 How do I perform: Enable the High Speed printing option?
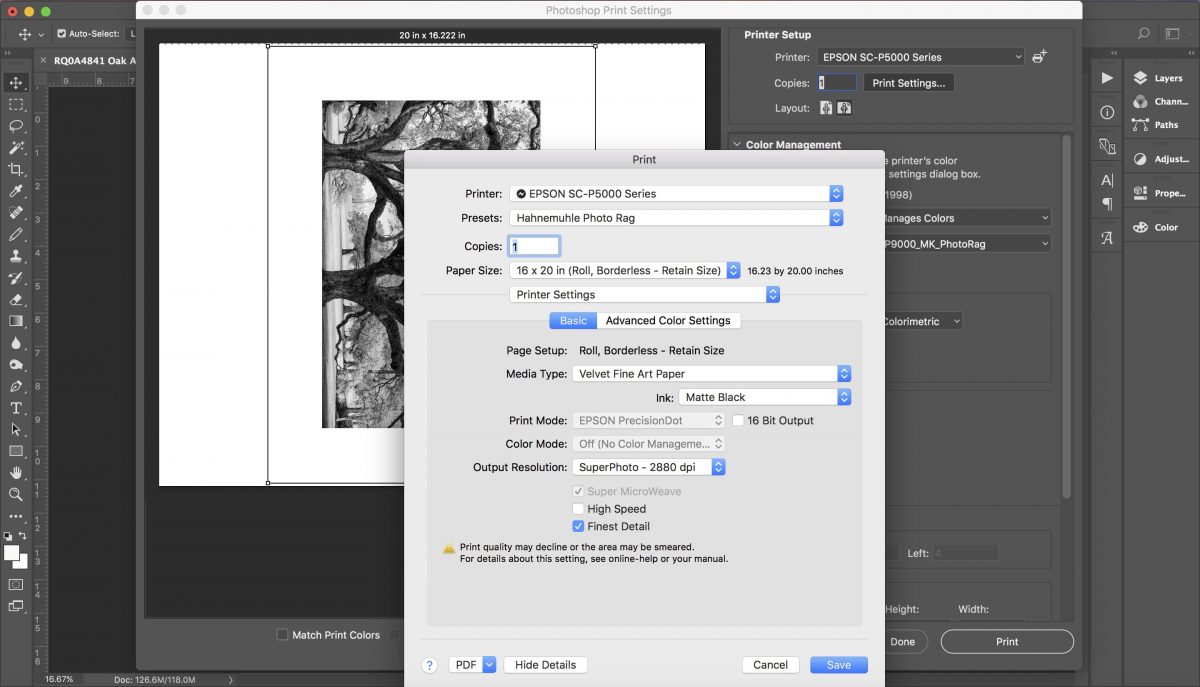tap(578, 509)
